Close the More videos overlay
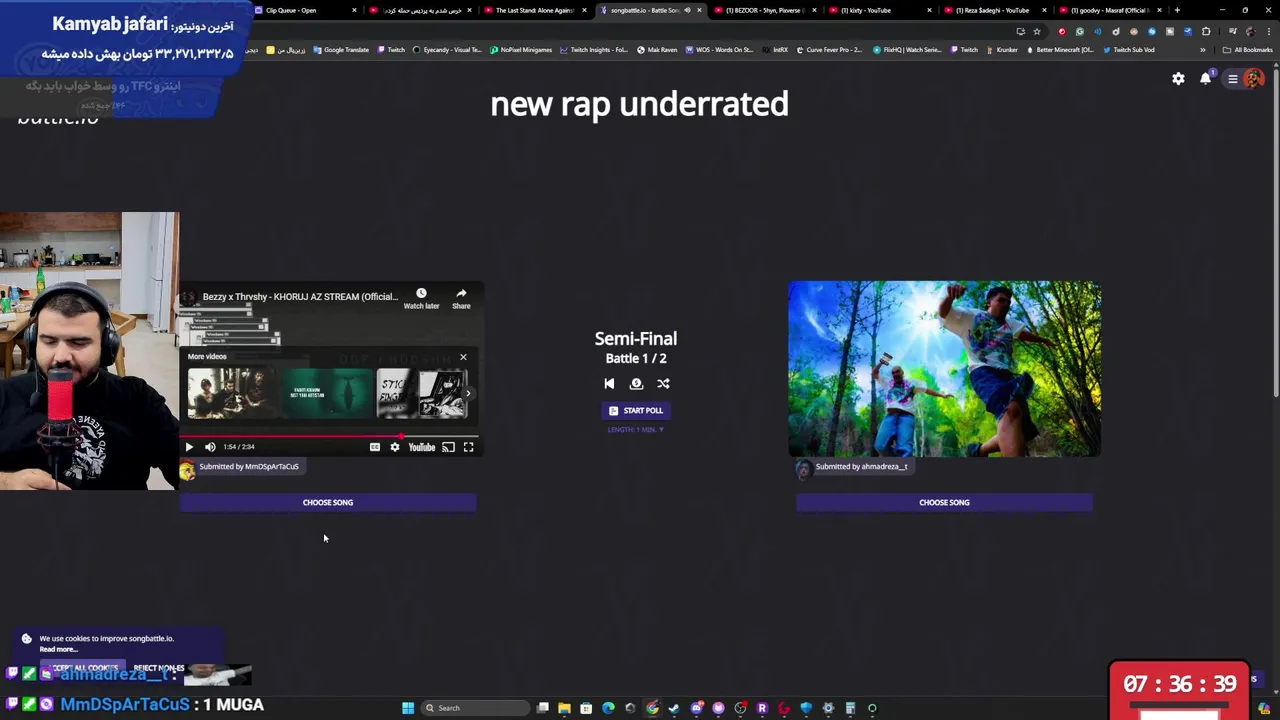 point(463,357)
